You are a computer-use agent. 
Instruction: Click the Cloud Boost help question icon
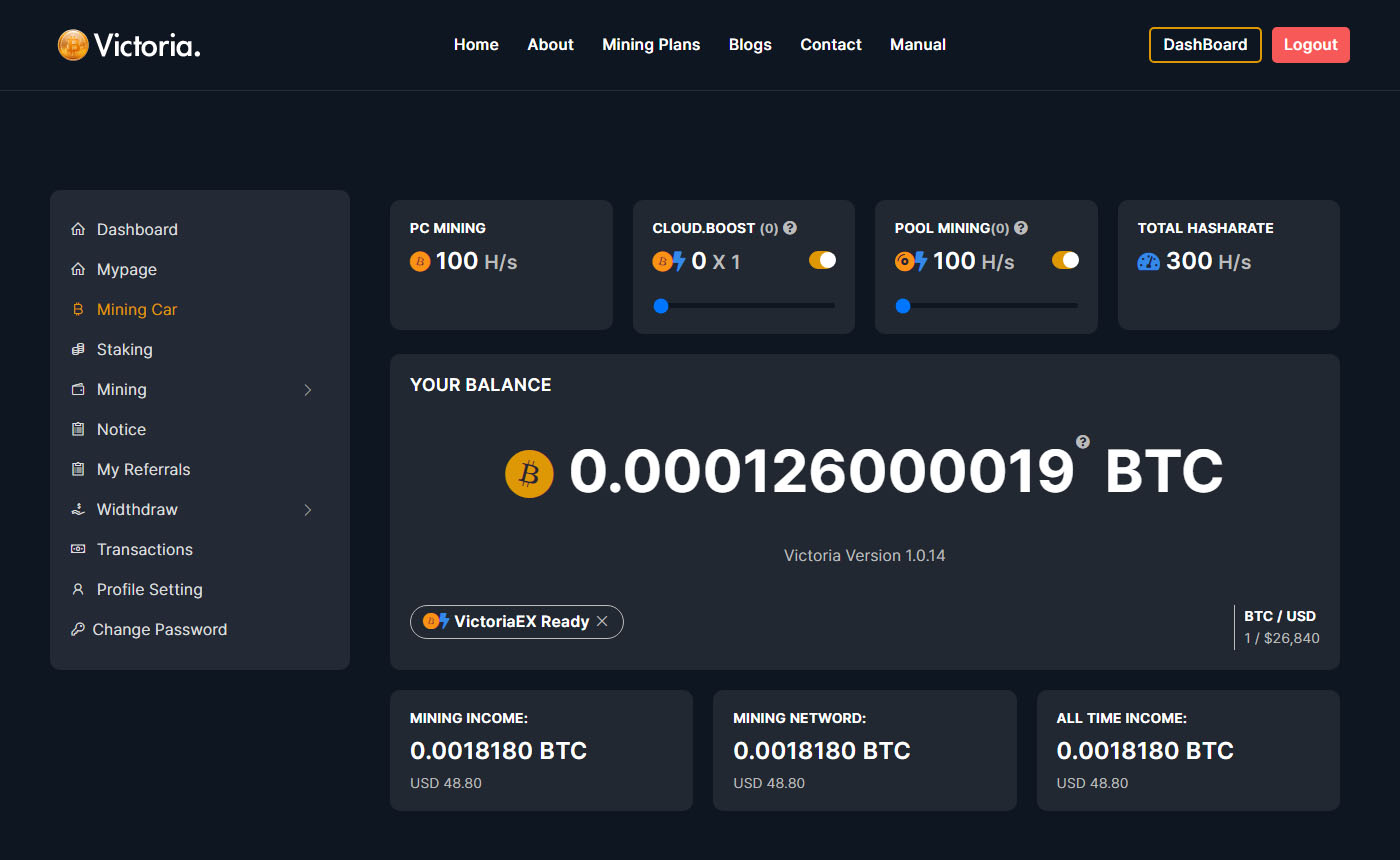coord(790,228)
